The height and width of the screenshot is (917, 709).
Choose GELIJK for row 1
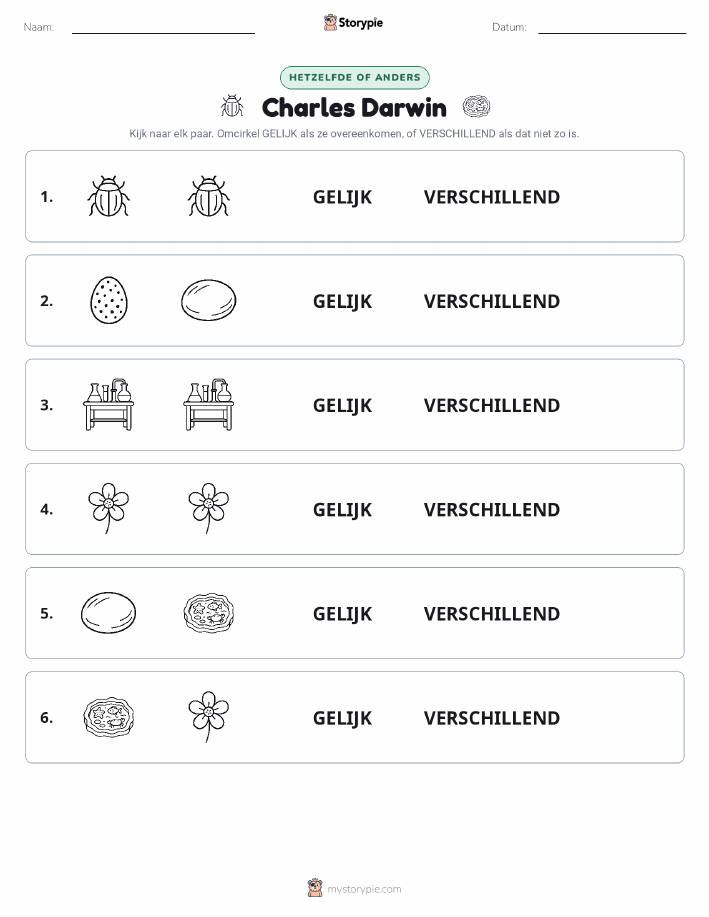pyautogui.click(x=342, y=197)
